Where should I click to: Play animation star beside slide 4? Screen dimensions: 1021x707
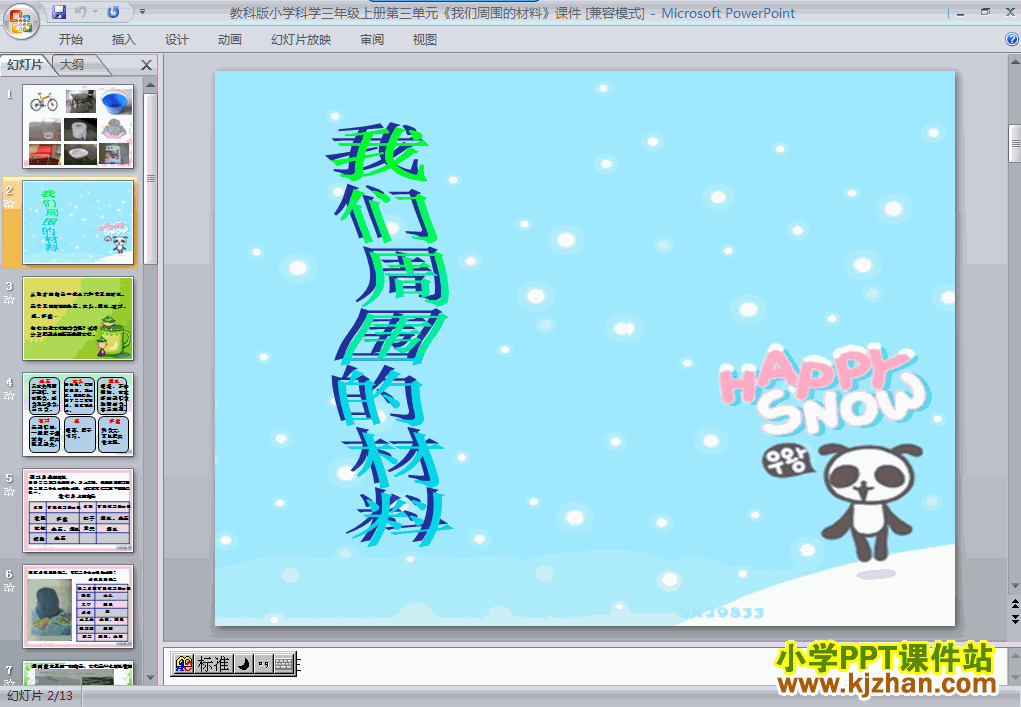[x=9, y=396]
